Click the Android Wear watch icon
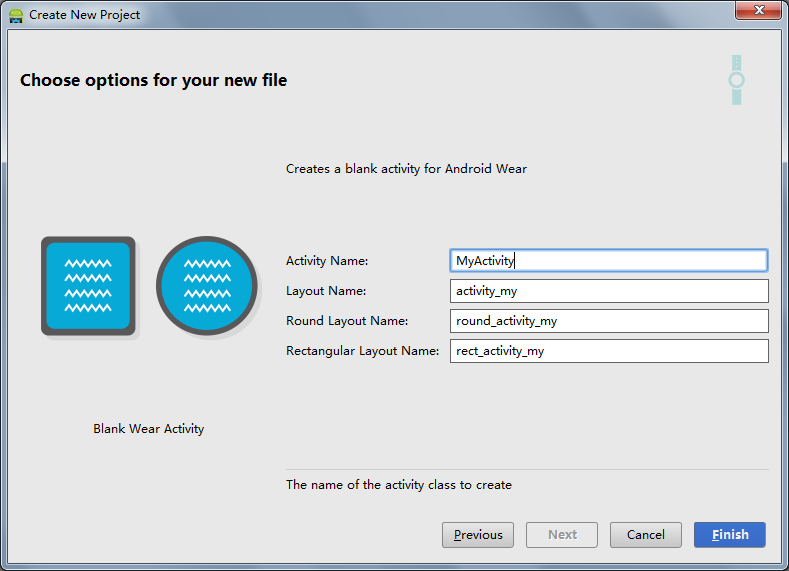789x571 pixels. tap(737, 80)
